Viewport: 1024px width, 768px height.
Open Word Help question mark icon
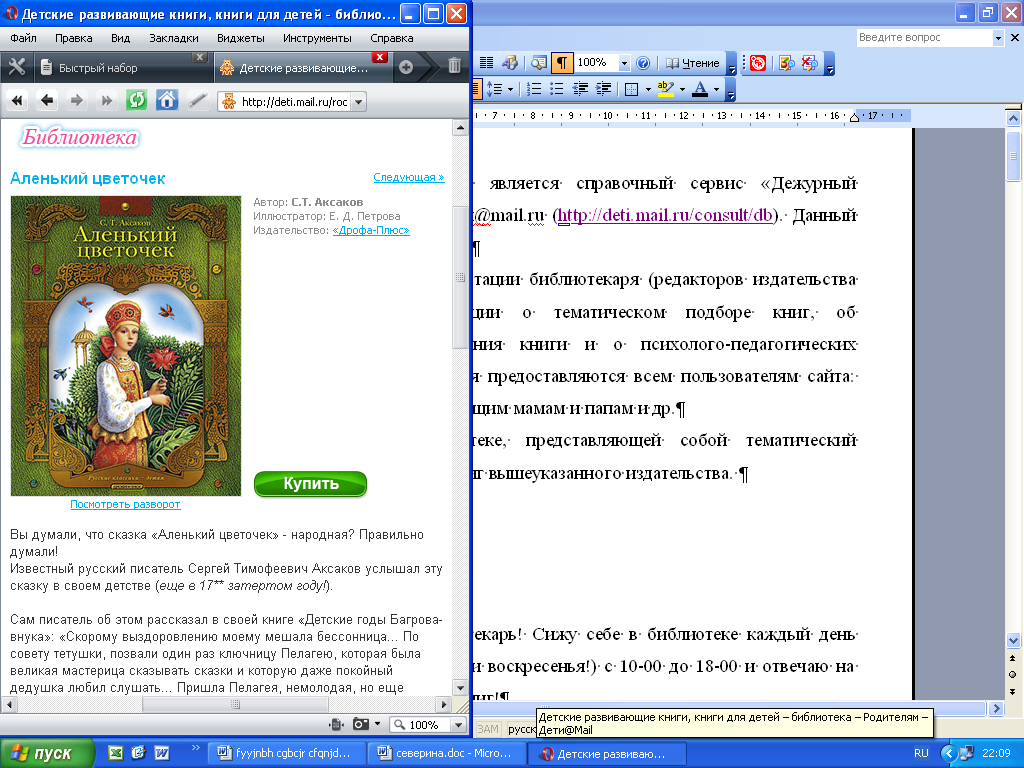[643, 63]
